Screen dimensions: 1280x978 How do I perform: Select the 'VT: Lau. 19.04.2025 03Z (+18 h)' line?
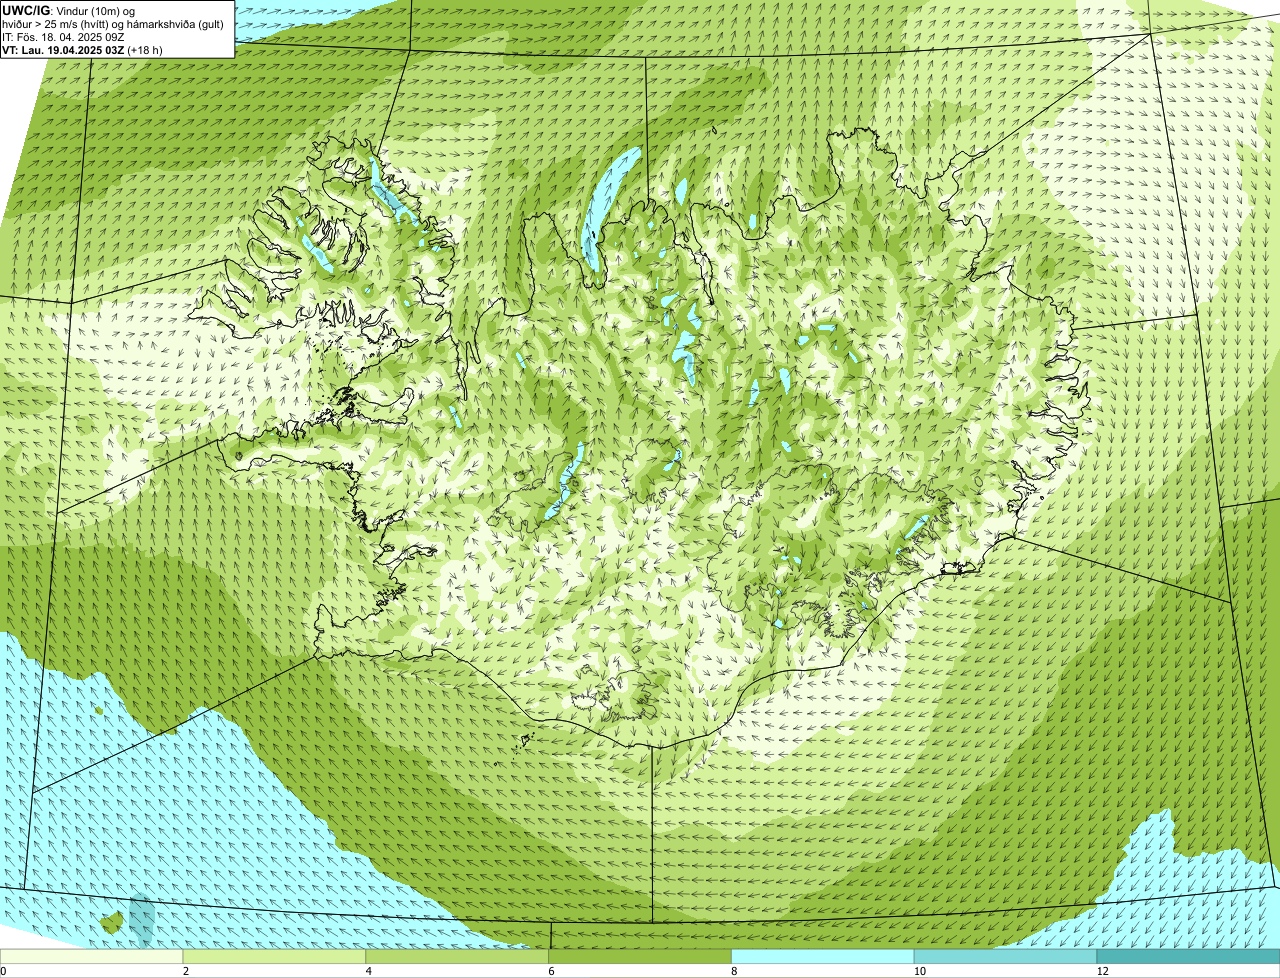pyautogui.click(x=83, y=49)
